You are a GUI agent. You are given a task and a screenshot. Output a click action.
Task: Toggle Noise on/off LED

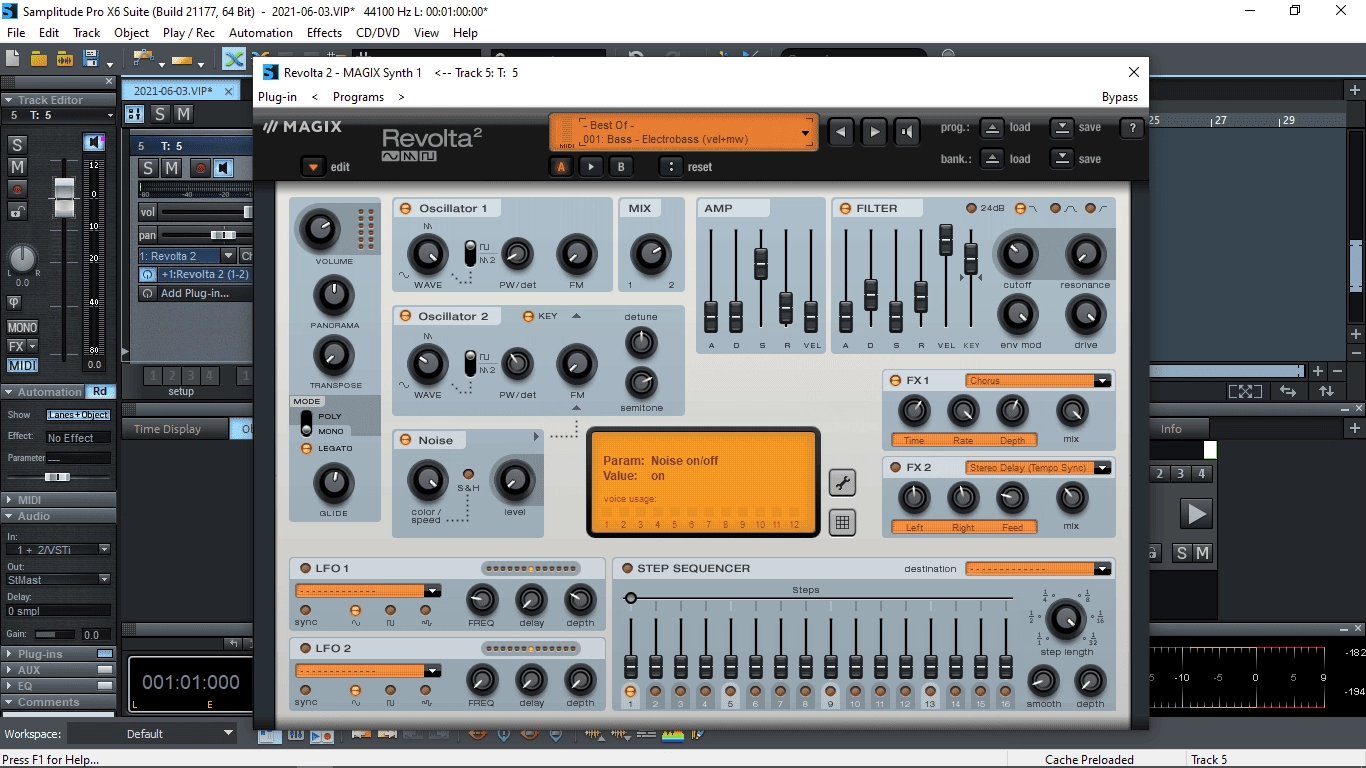point(405,440)
